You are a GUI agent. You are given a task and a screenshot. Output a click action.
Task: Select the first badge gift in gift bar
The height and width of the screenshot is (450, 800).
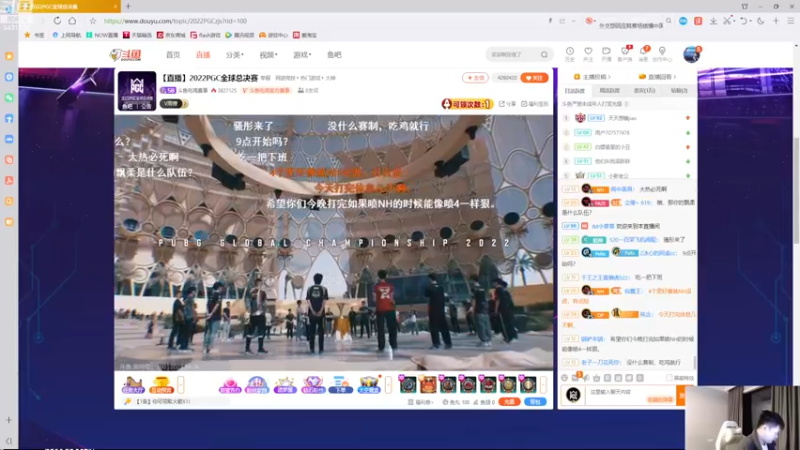[x=408, y=384]
